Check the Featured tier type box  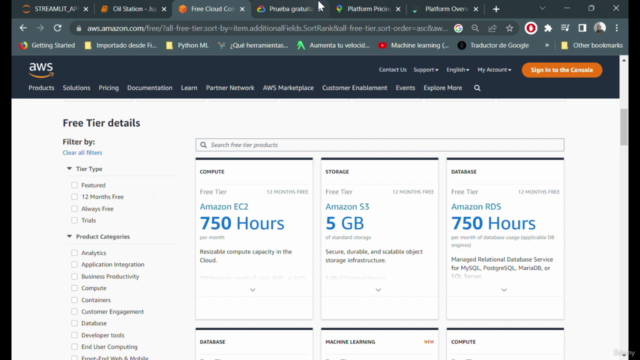pyautogui.click(x=74, y=185)
